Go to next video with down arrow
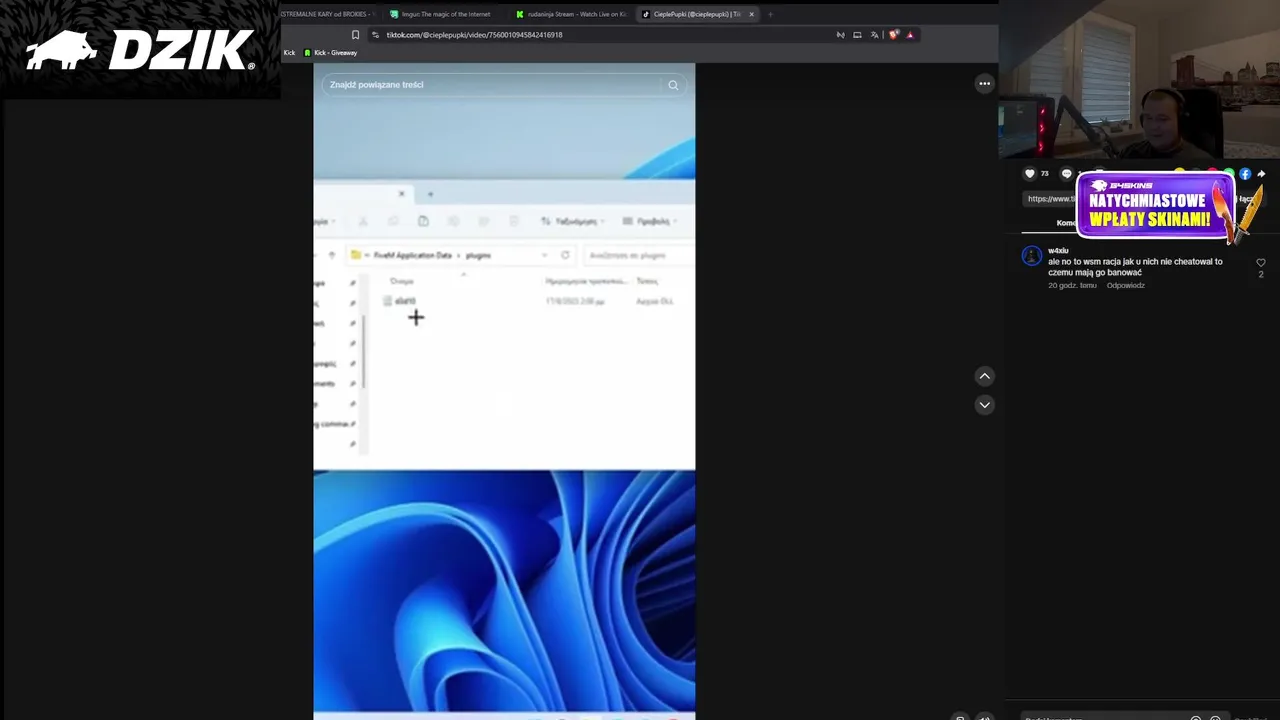The height and width of the screenshot is (720, 1280). tap(984, 405)
